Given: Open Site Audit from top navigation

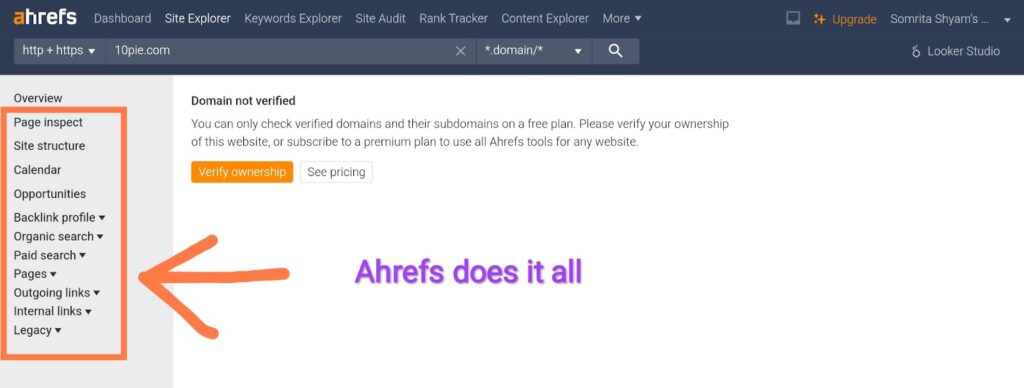Looking at the screenshot, I should click(380, 18).
